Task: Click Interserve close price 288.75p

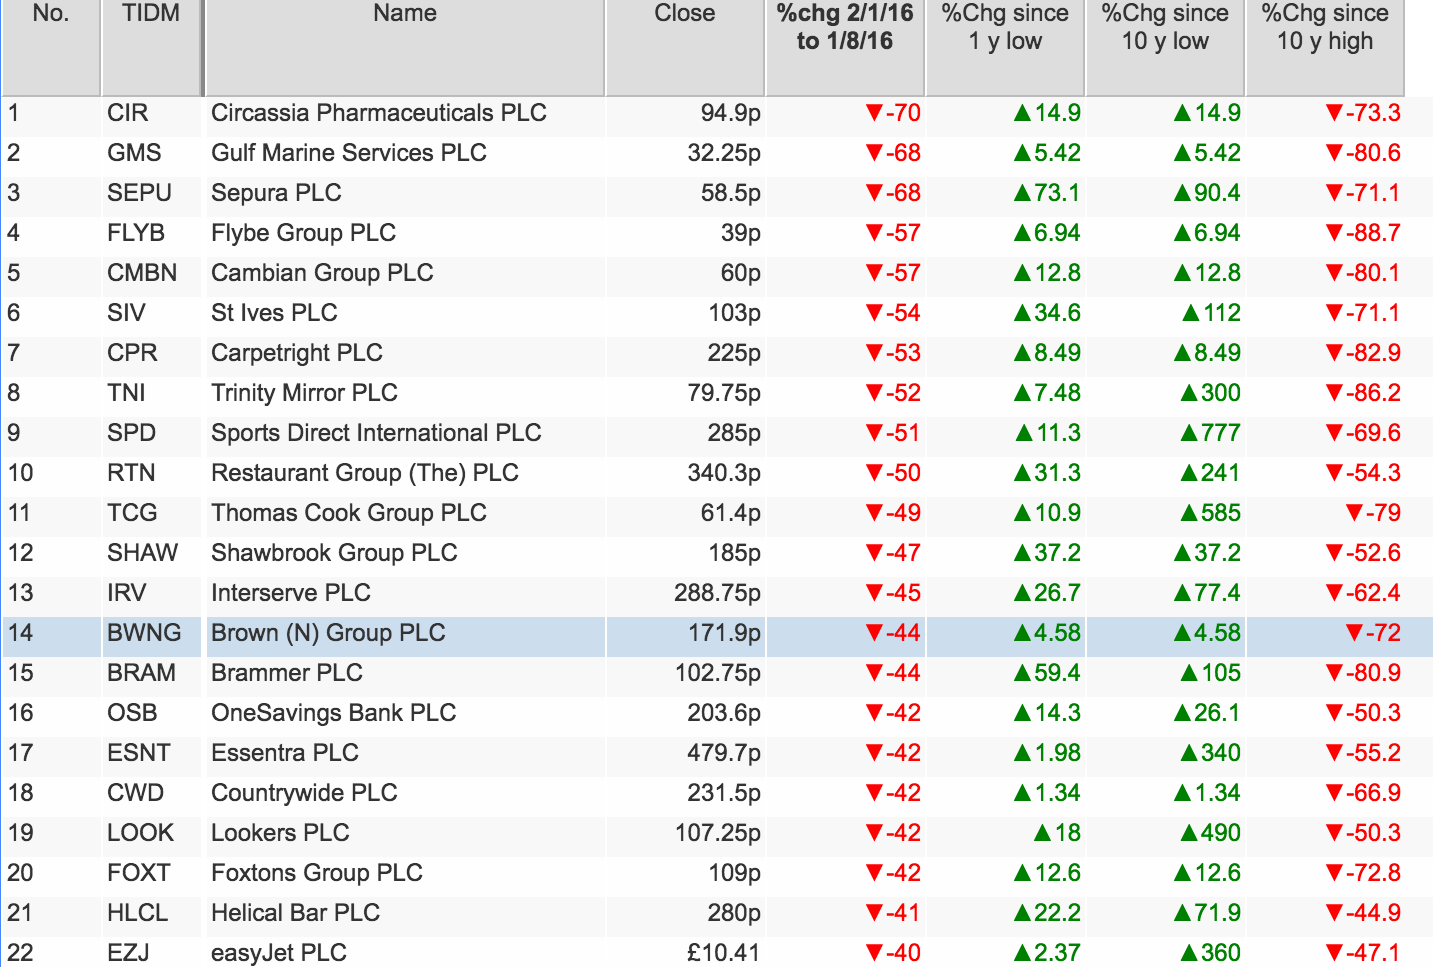Action: [718, 593]
